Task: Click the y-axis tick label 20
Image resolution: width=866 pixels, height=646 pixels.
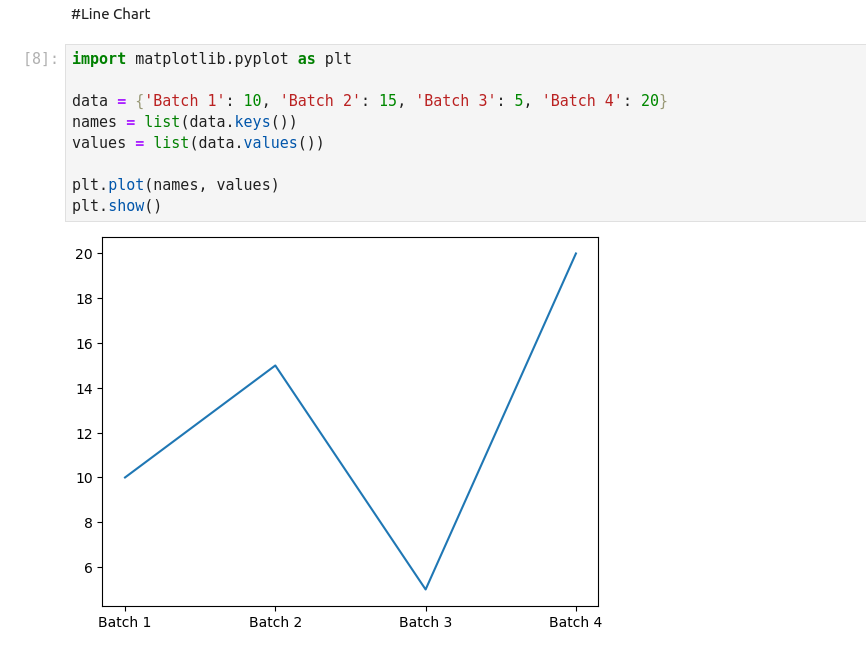Action: pyautogui.click(x=83, y=254)
